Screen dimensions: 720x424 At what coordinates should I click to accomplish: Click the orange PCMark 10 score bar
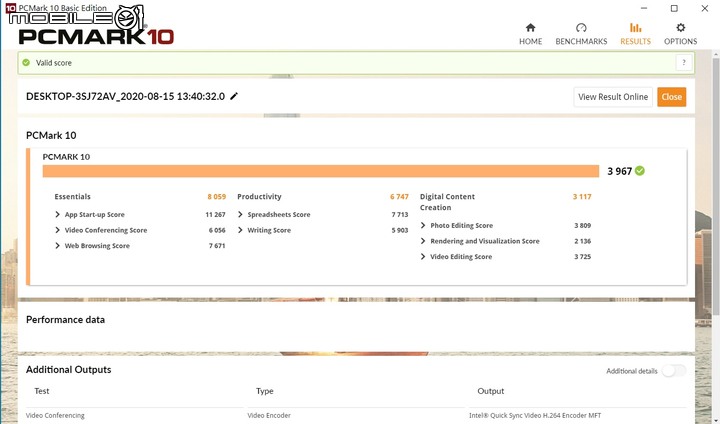[x=321, y=171]
